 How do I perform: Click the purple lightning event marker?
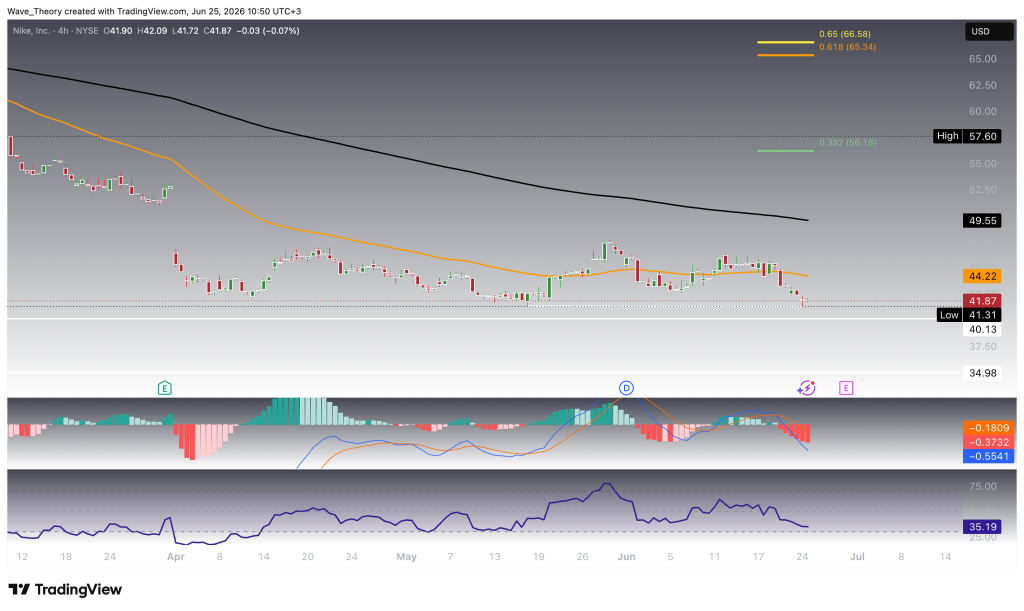click(x=807, y=388)
